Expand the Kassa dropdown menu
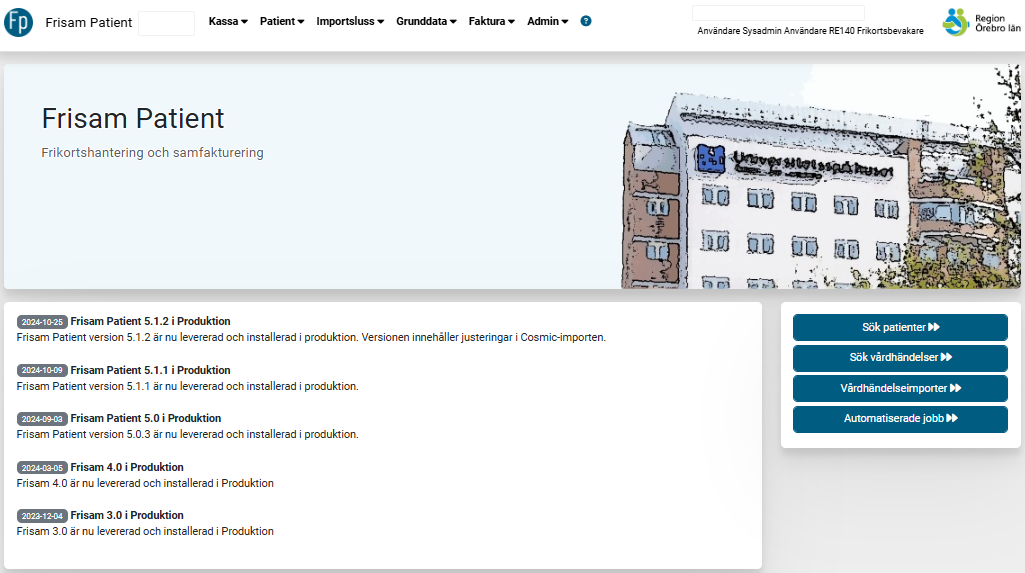The height and width of the screenshot is (573, 1025). (x=228, y=21)
